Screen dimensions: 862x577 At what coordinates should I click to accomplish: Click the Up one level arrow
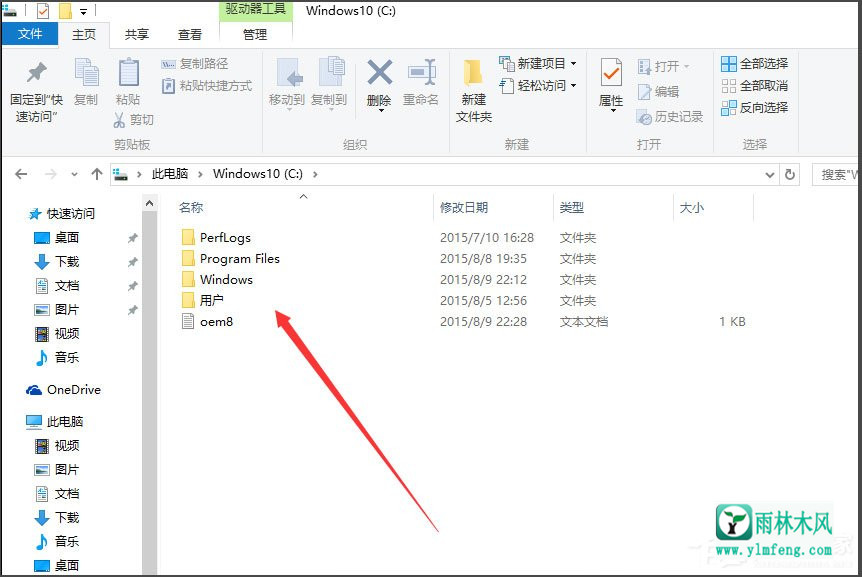click(x=97, y=174)
